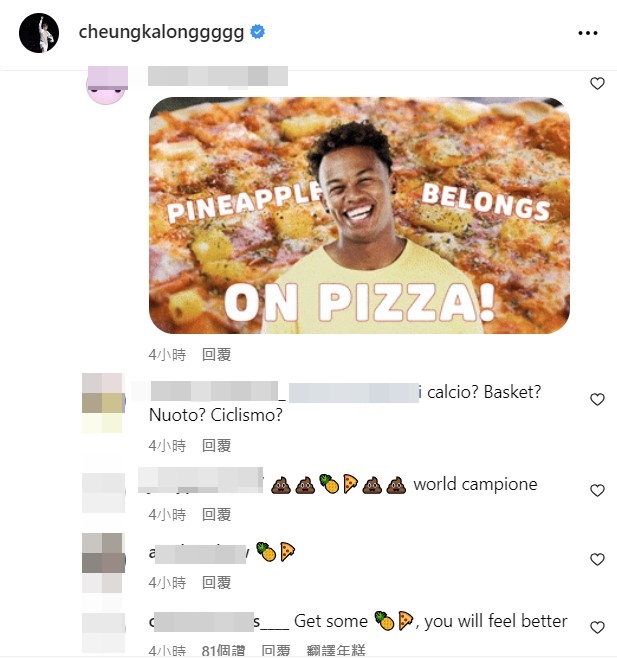Click reply under the emoji-only pizza comment
Image resolution: width=617 pixels, height=658 pixels.
(x=216, y=582)
